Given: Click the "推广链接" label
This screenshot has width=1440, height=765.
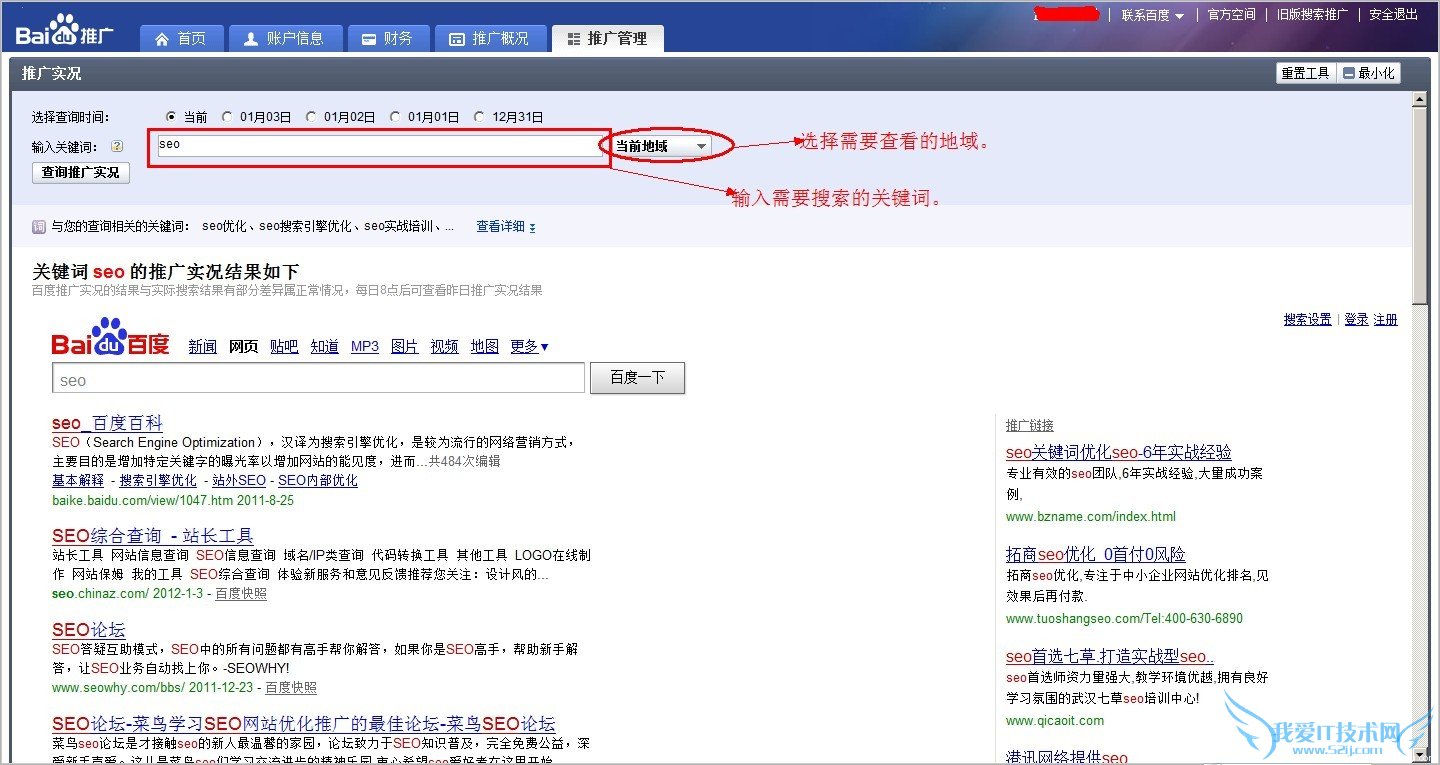Looking at the screenshot, I should click(x=1030, y=426).
